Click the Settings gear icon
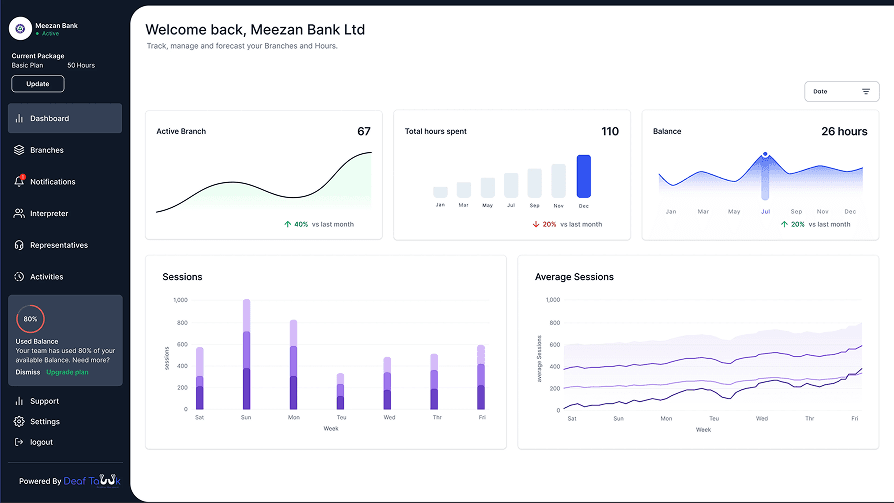 (19, 422)
